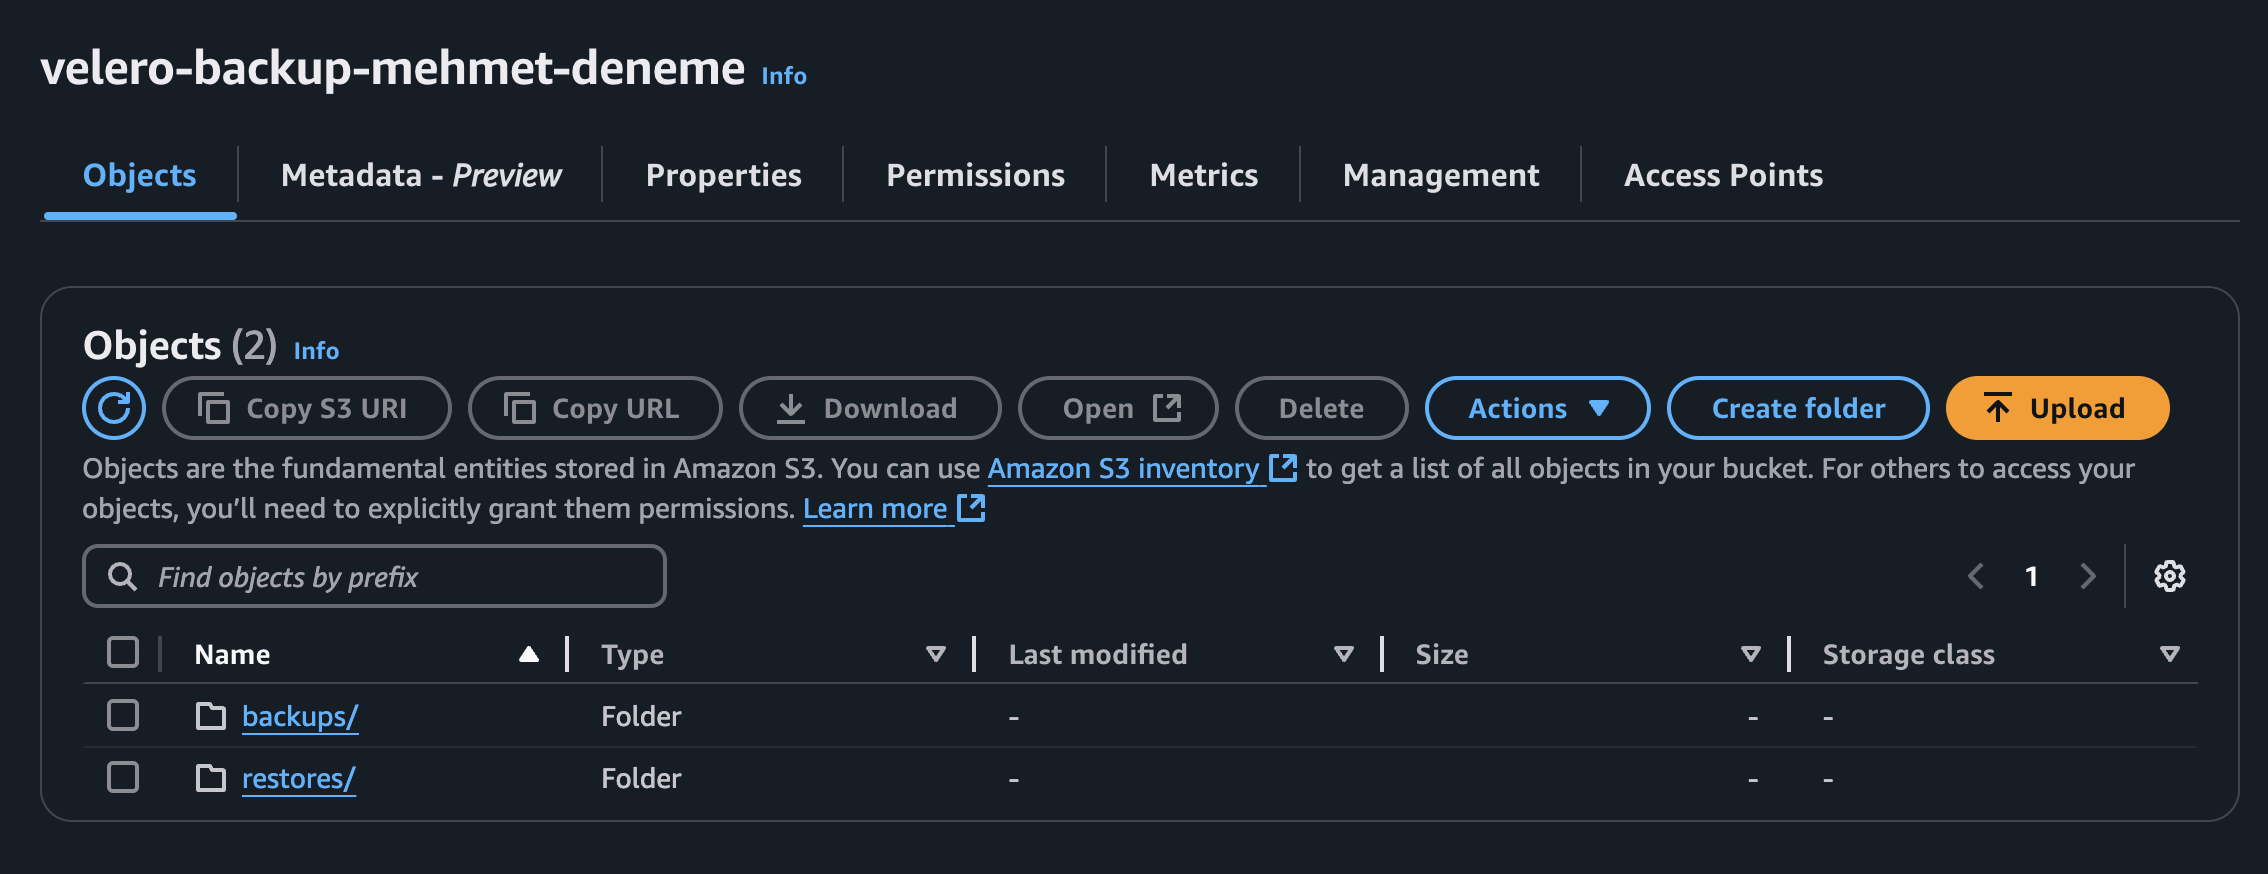Sort by Type column arrow

(936, 654)
